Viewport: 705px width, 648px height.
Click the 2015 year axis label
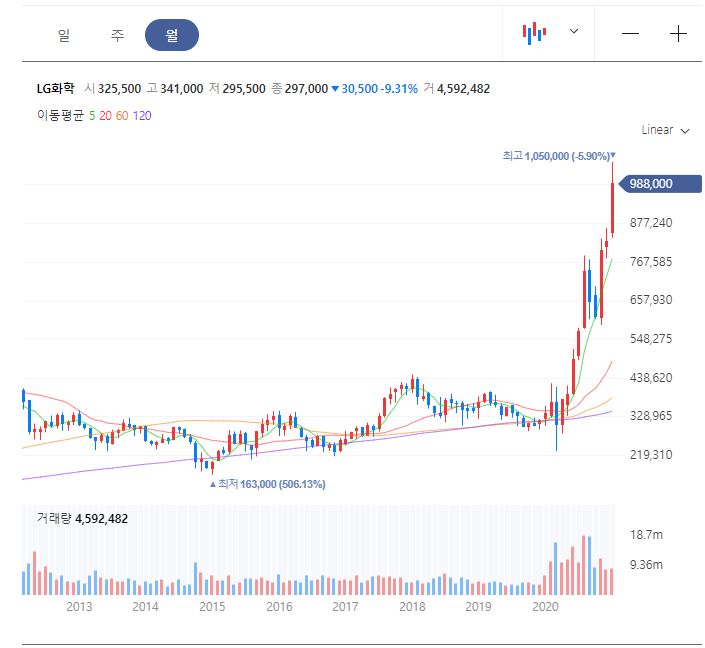[212, 607]
